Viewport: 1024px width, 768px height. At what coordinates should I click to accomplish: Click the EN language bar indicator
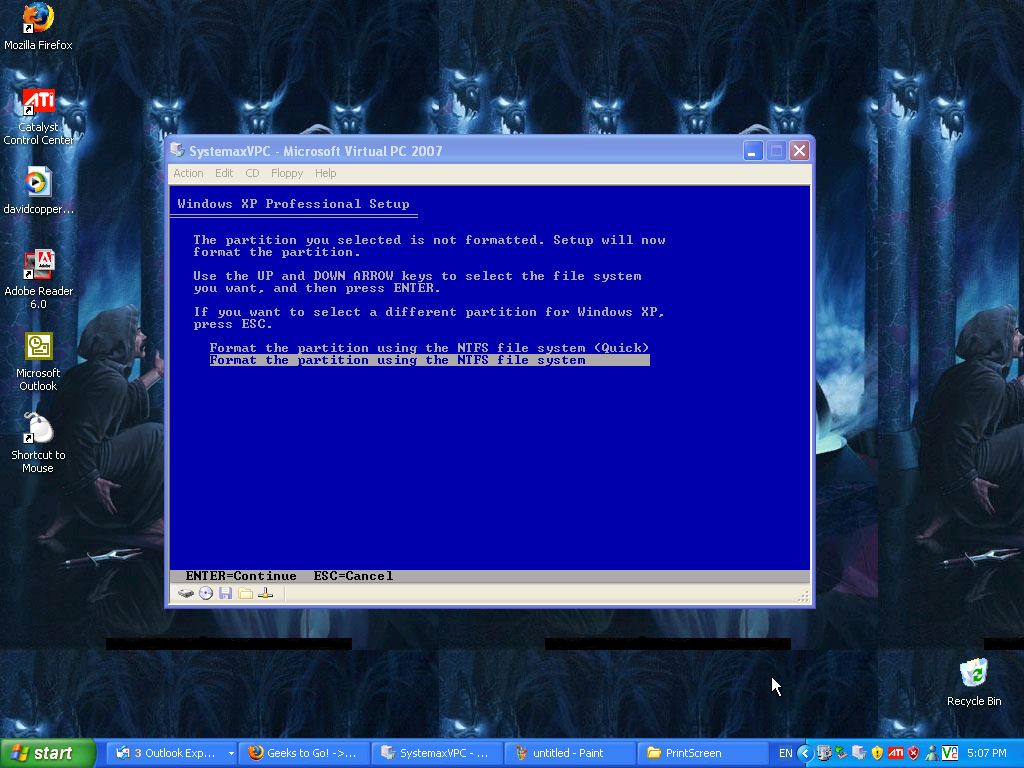pyautogui.click(x=786, y=753)
